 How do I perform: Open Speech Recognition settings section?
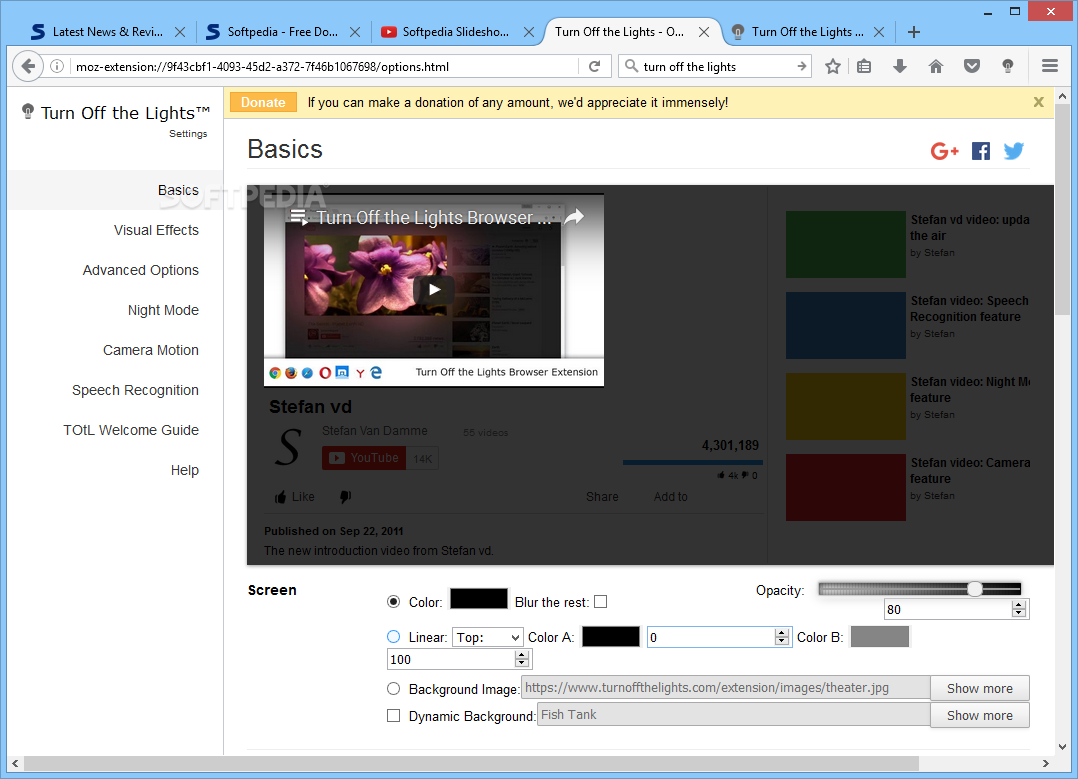point(135,390)
